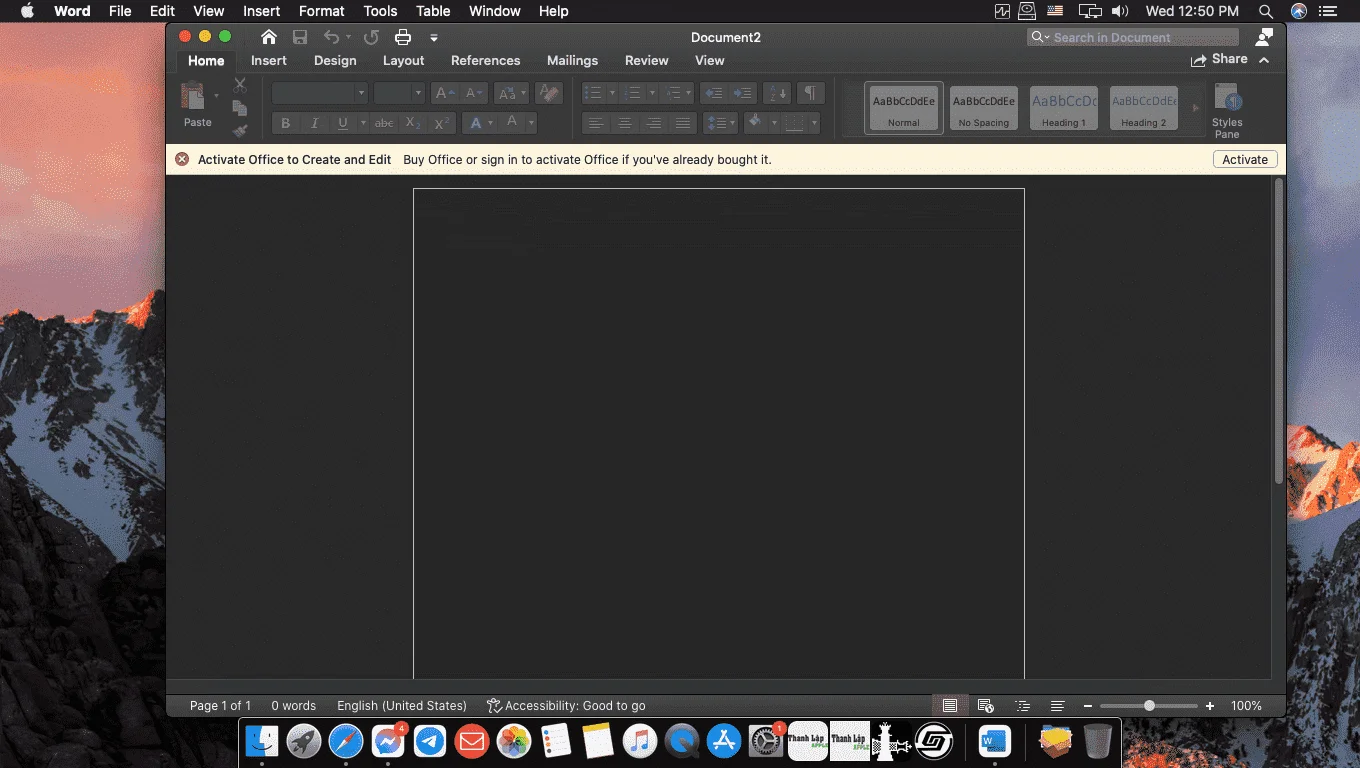Decrease paragraph indent

pos(713,93)
